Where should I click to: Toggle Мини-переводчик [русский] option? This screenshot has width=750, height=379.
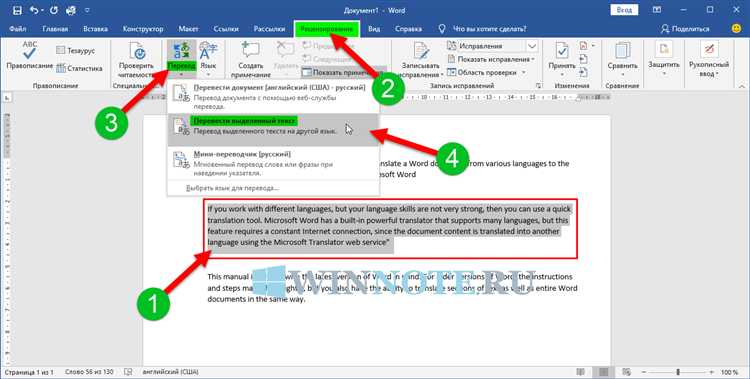[274, 163]
